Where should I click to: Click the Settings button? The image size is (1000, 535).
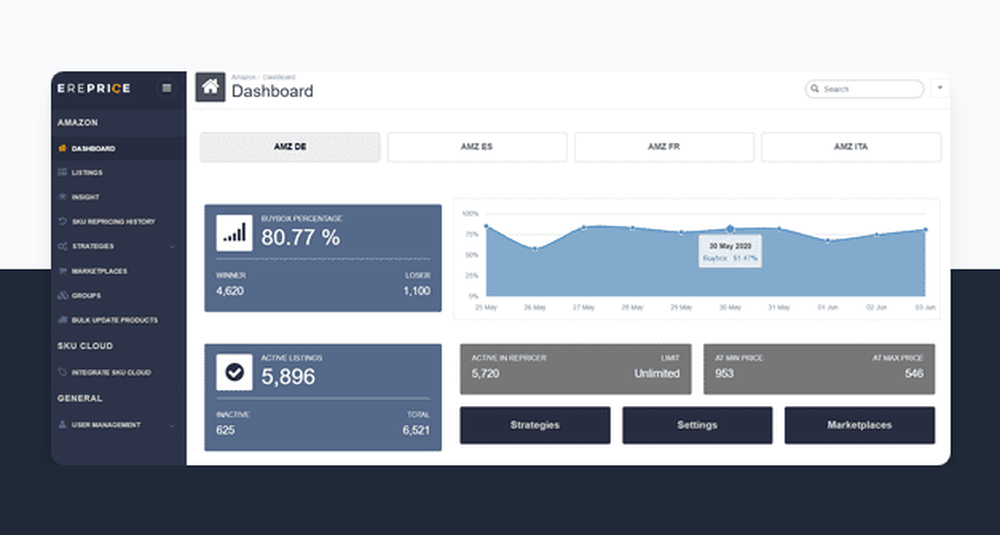tap(697, 425)
